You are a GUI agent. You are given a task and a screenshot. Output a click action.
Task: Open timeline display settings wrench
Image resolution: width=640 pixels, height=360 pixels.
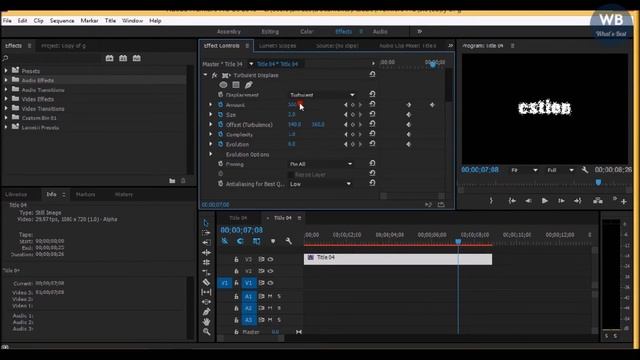click(289, 241)
